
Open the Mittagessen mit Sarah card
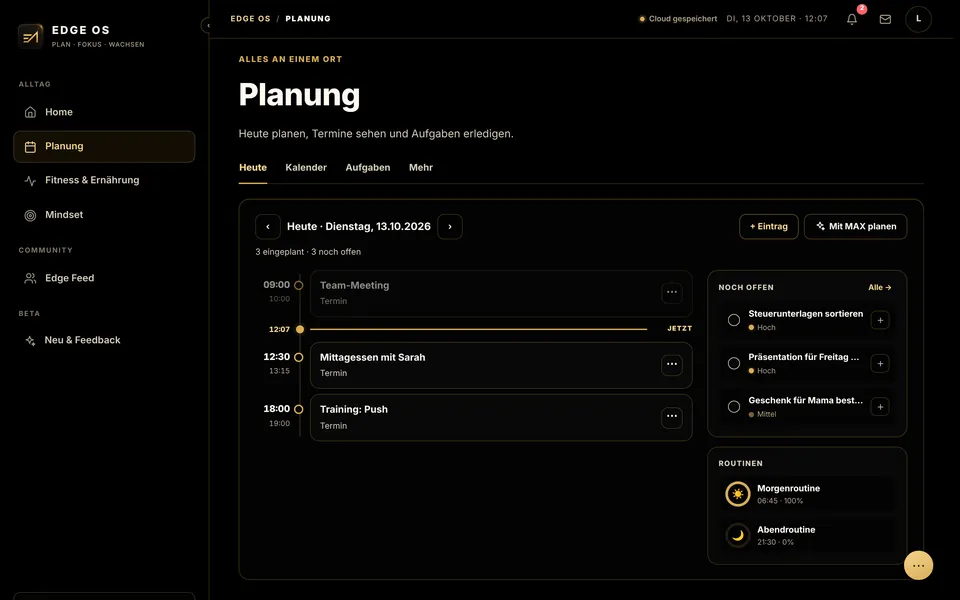coord(501,366)
